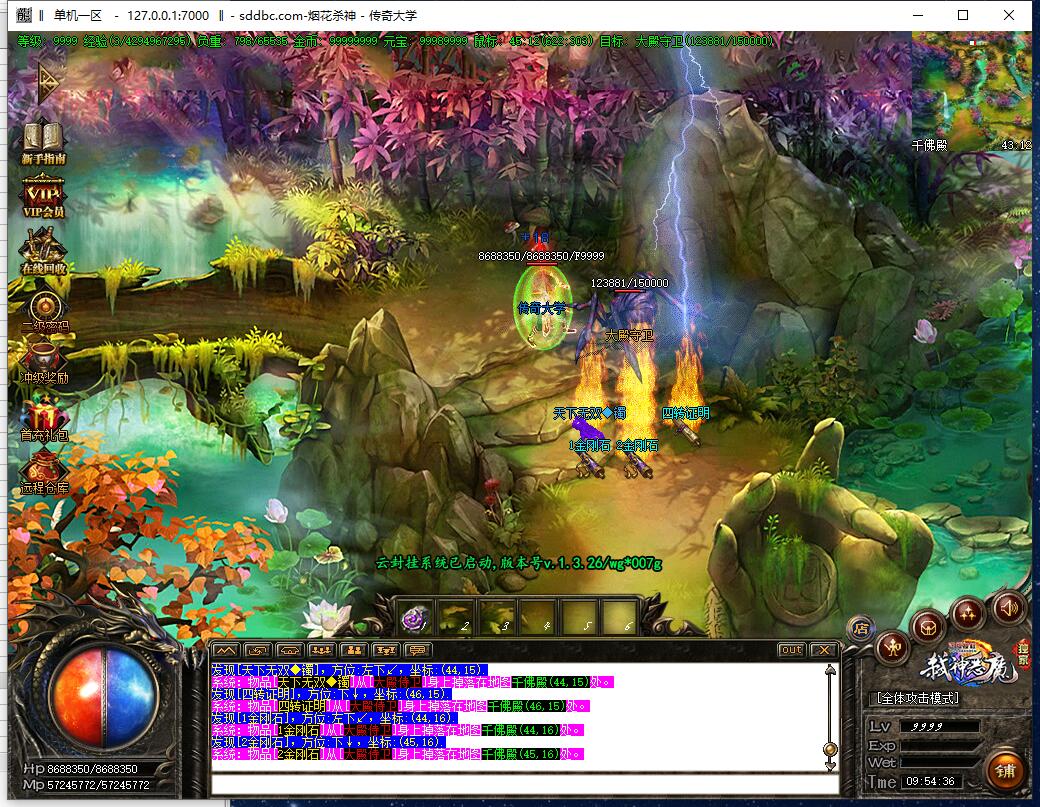The height and width of the screenshot is (807, 1040).
Task: Open the 冲级奖励 level reward icon
Action: tap(44, 363)
